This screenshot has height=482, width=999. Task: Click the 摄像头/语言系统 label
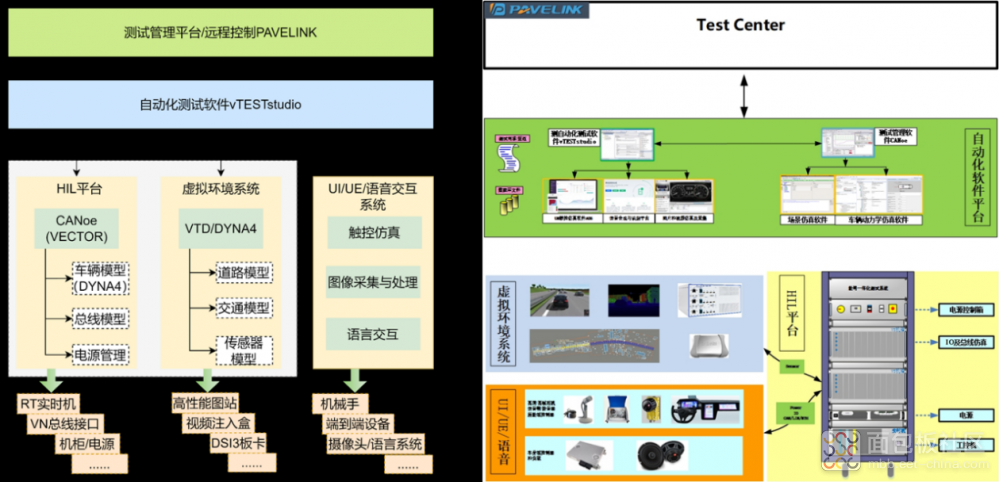376,443
